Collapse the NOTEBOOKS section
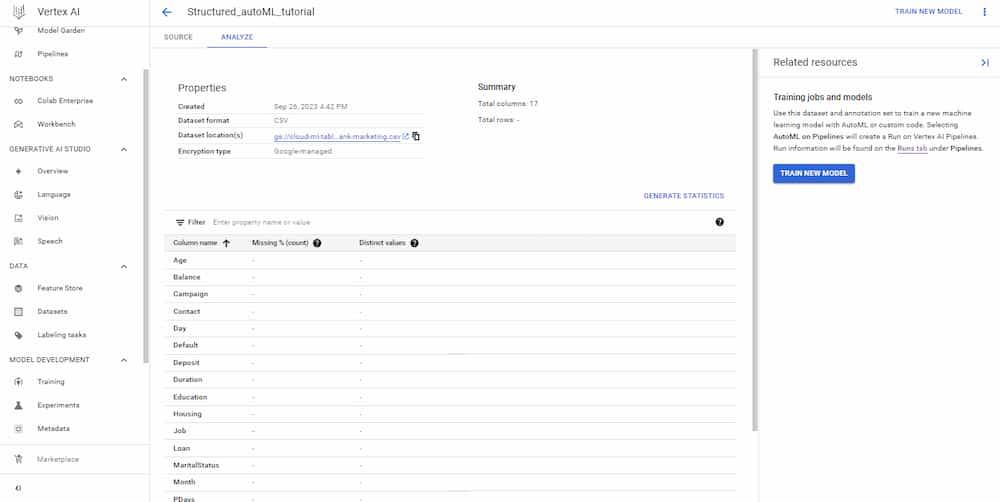This screenshot has height=502, width=1000. coord(124,79)
